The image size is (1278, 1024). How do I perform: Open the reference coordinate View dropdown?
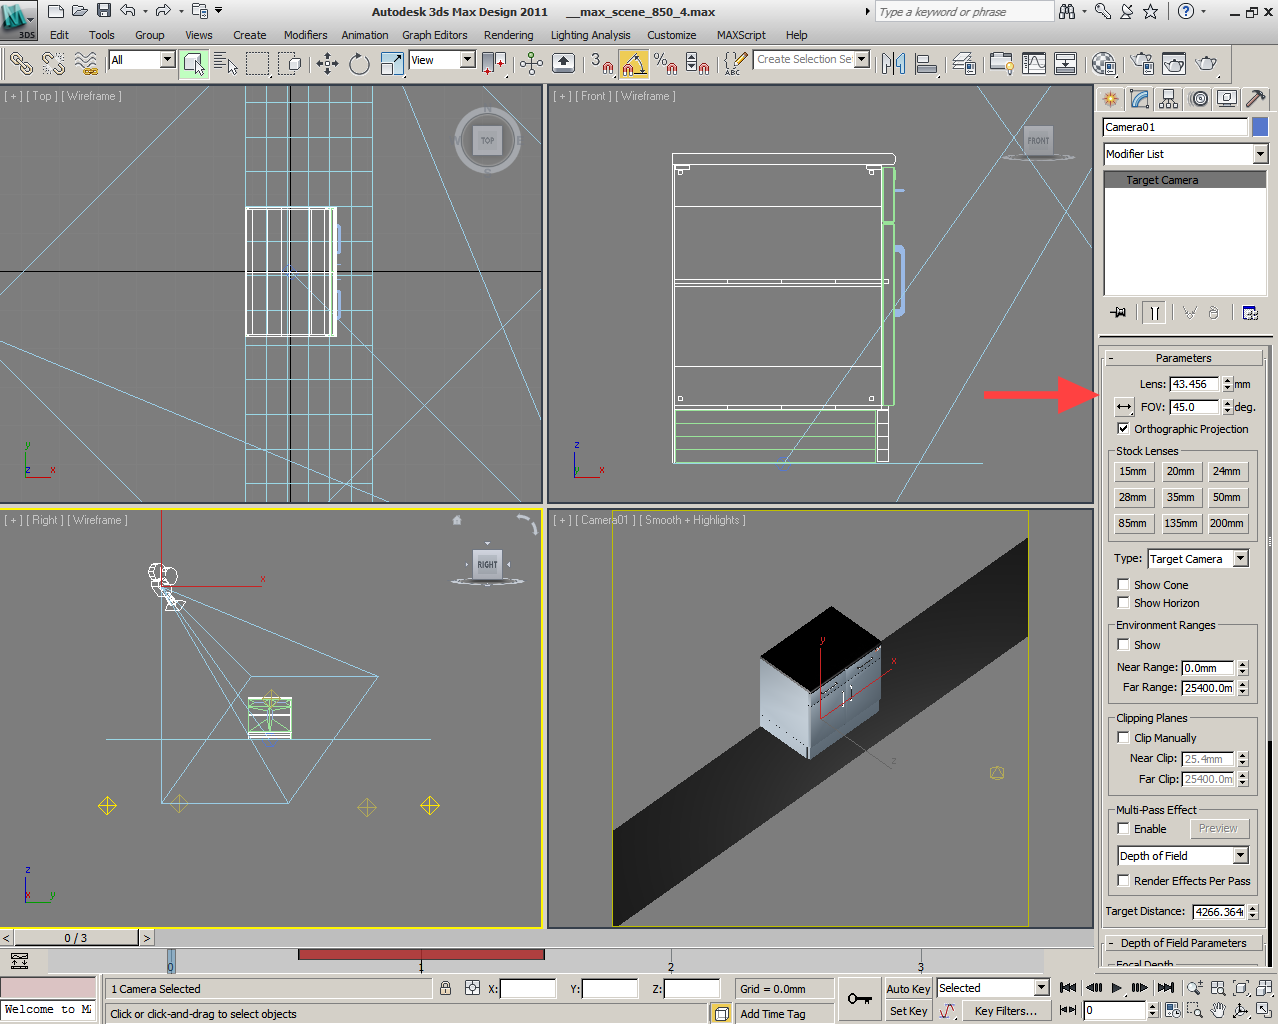coord(442,60)
